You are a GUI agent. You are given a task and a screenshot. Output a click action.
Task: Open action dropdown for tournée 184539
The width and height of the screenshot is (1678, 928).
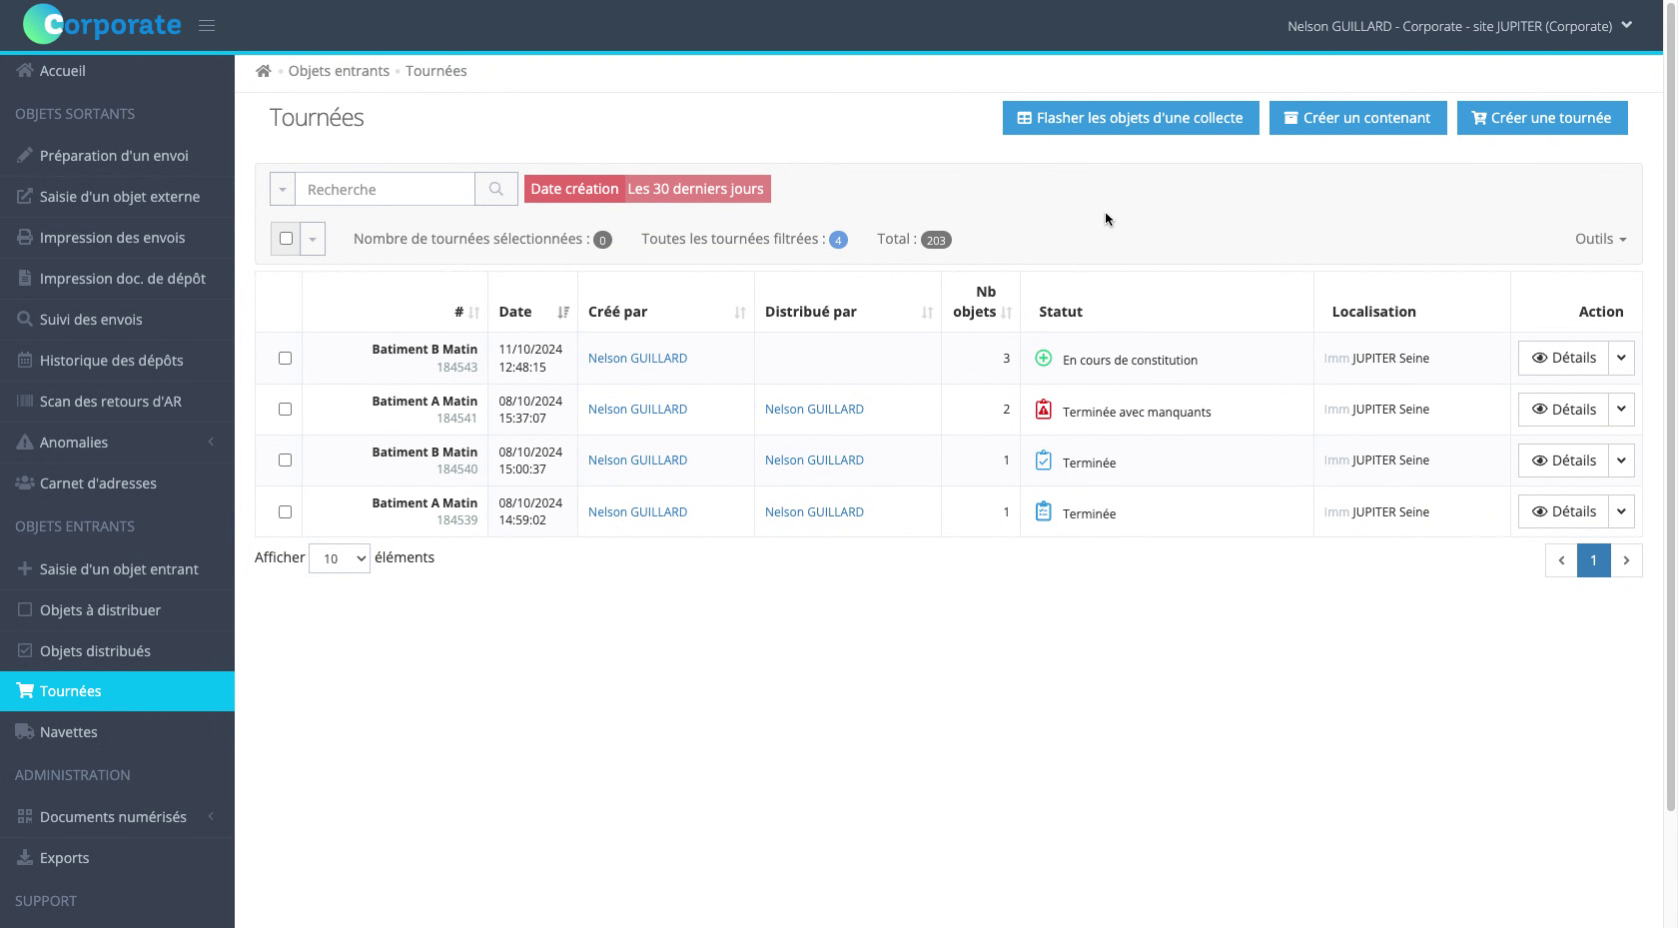click(1621, 511)
